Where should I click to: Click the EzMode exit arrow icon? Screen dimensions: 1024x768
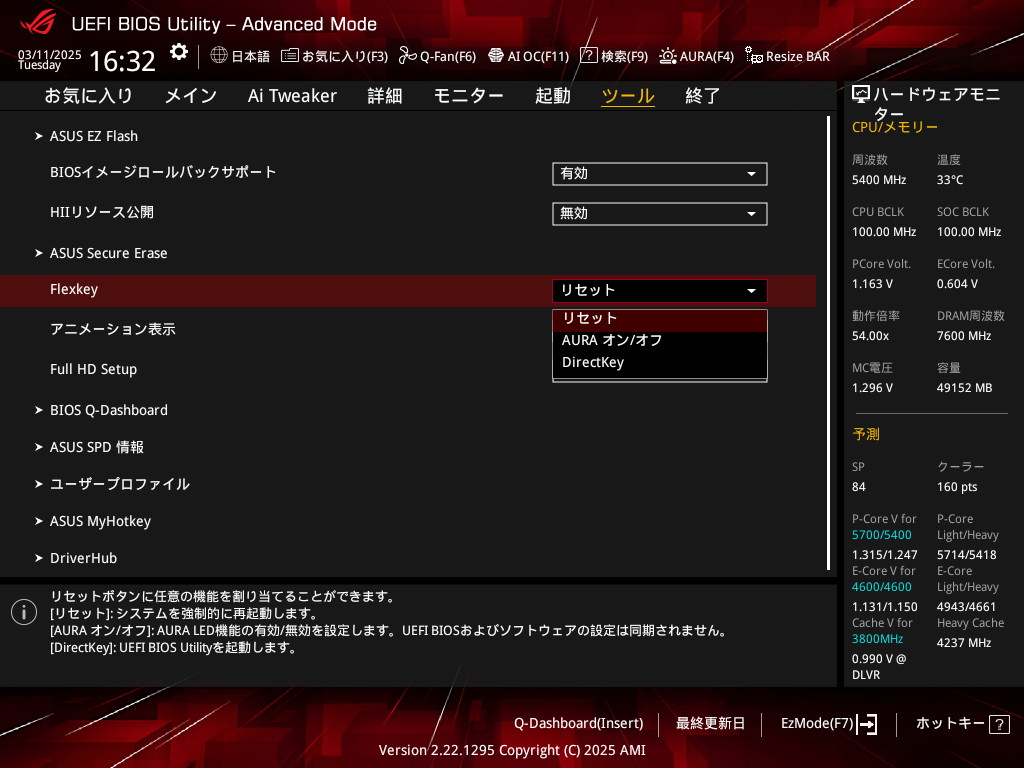coord(867,724)
